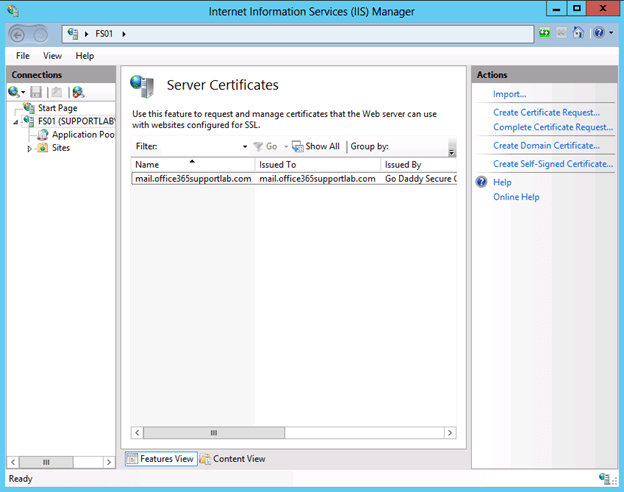Click the Up folder icon in Connections

(x=57, y=92)
